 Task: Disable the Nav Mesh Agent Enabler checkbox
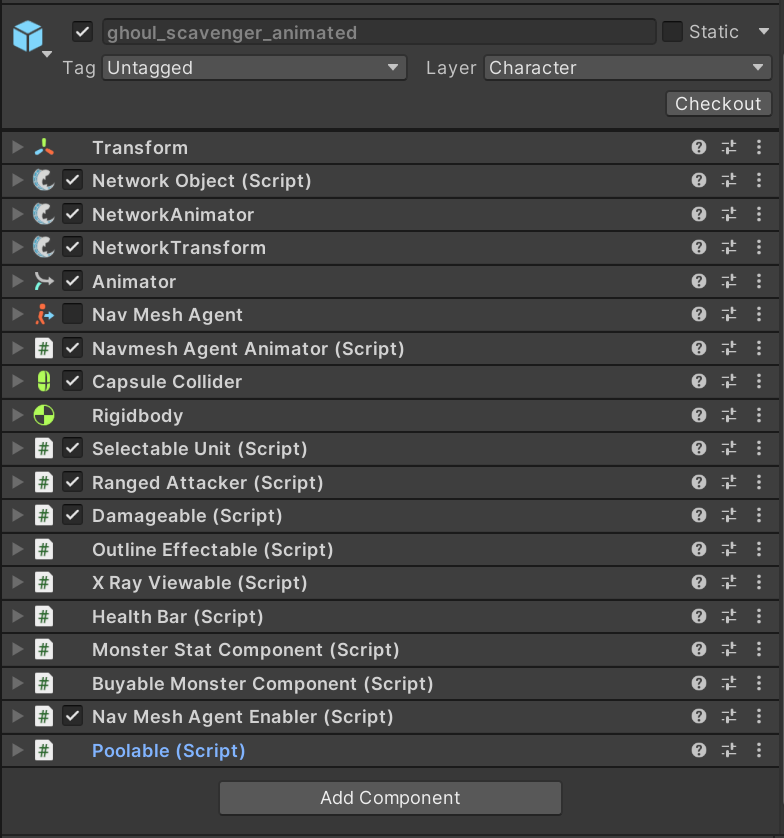coord(72,717)
